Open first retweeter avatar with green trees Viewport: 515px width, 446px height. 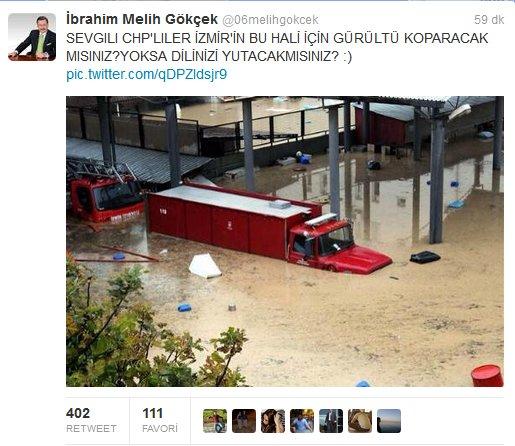215,421
